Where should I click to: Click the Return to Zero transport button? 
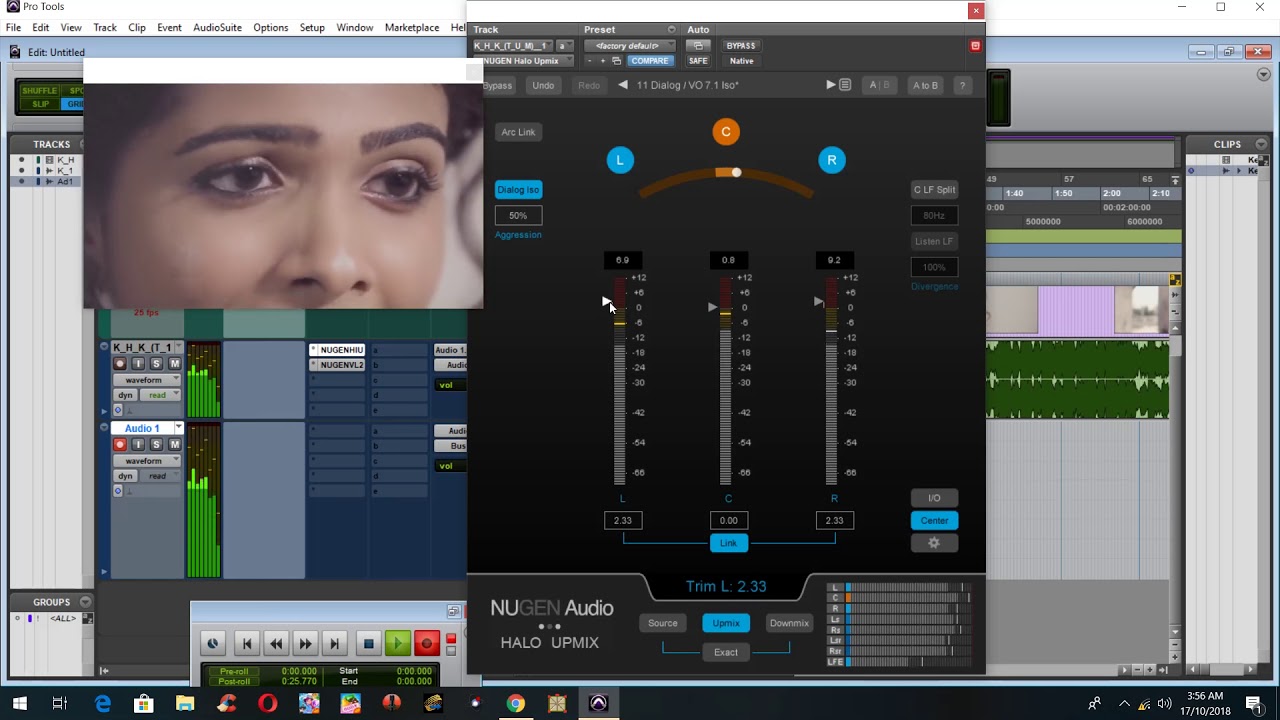tap(247, 644)
